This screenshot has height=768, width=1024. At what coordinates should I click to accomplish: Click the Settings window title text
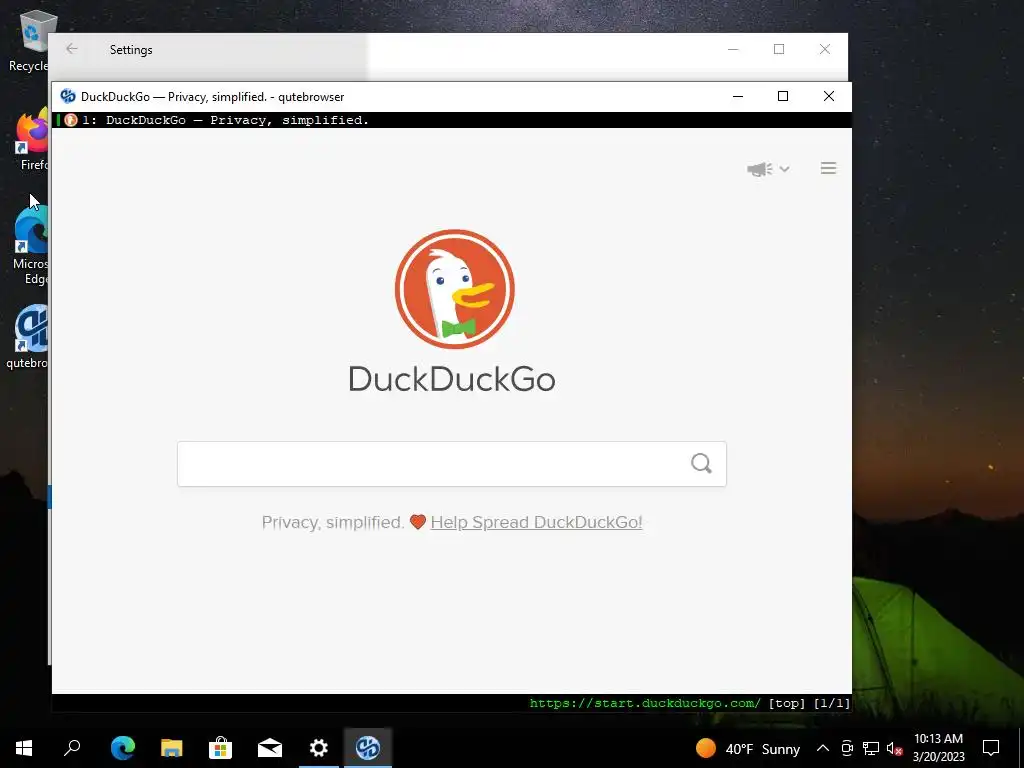[131, 50]
